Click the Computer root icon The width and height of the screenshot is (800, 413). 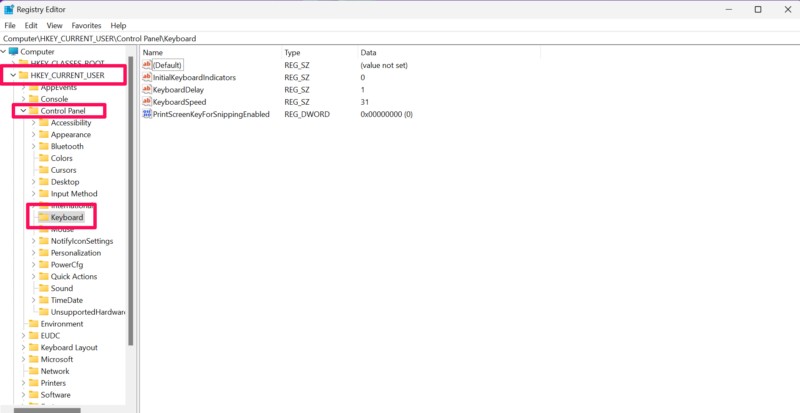point(14,51)
